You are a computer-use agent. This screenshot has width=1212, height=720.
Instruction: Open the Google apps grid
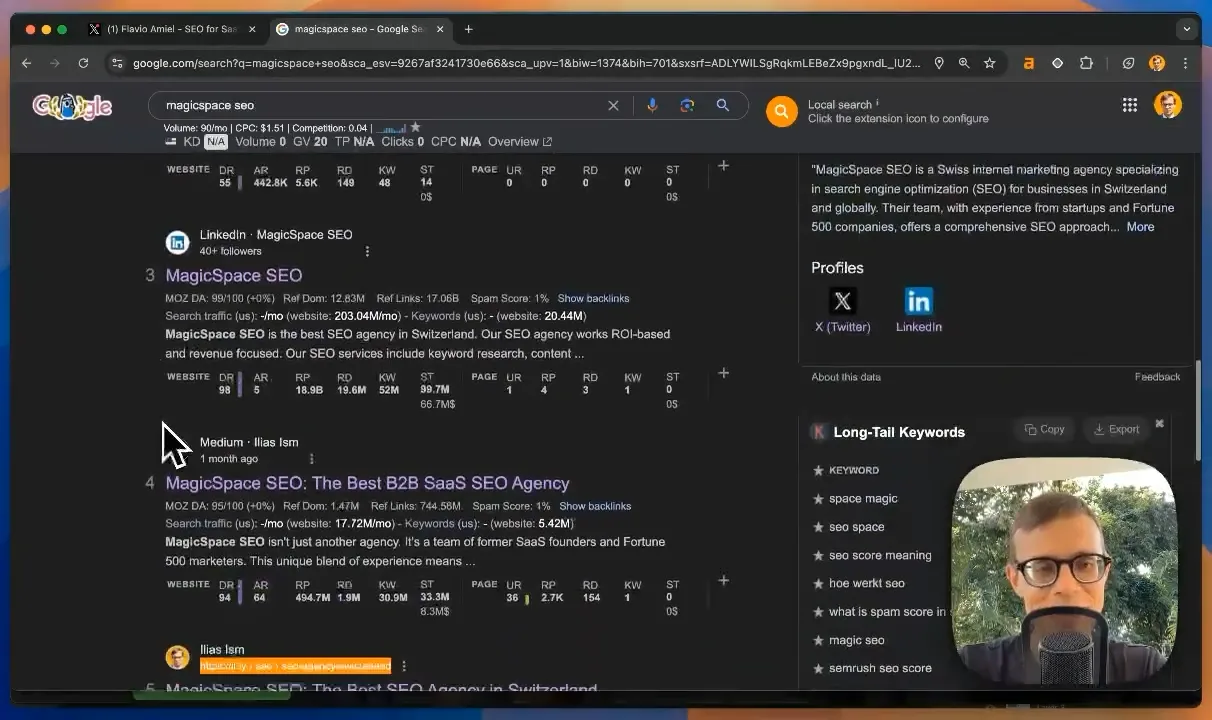pos(1130,105)
